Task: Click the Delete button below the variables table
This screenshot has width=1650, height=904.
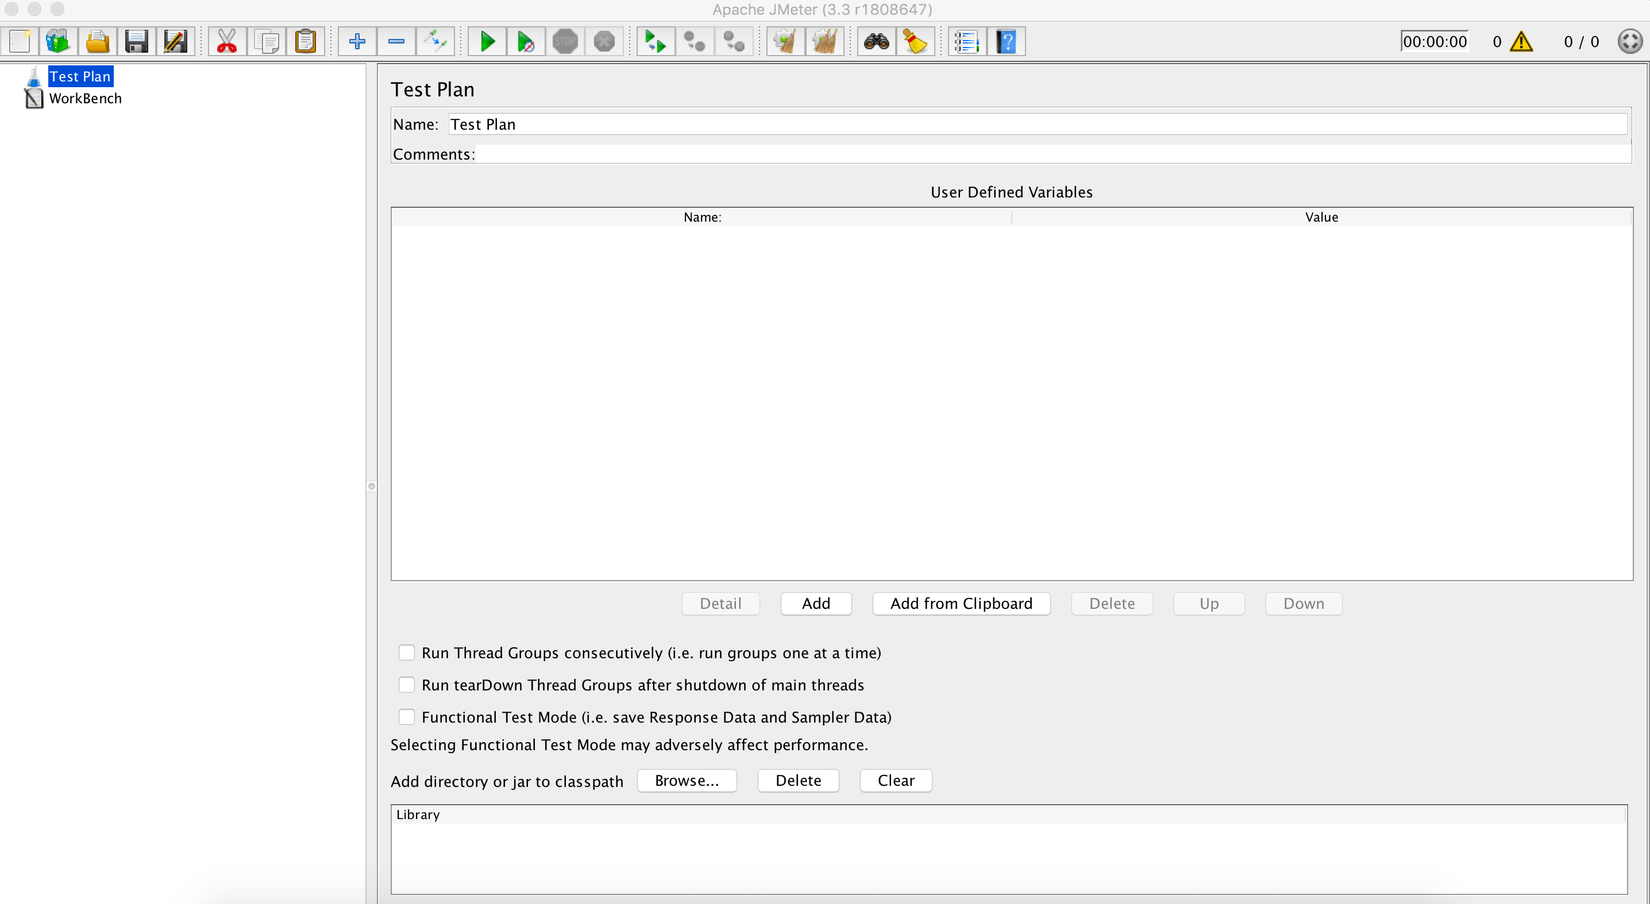Action: [x=1112, y=603]
